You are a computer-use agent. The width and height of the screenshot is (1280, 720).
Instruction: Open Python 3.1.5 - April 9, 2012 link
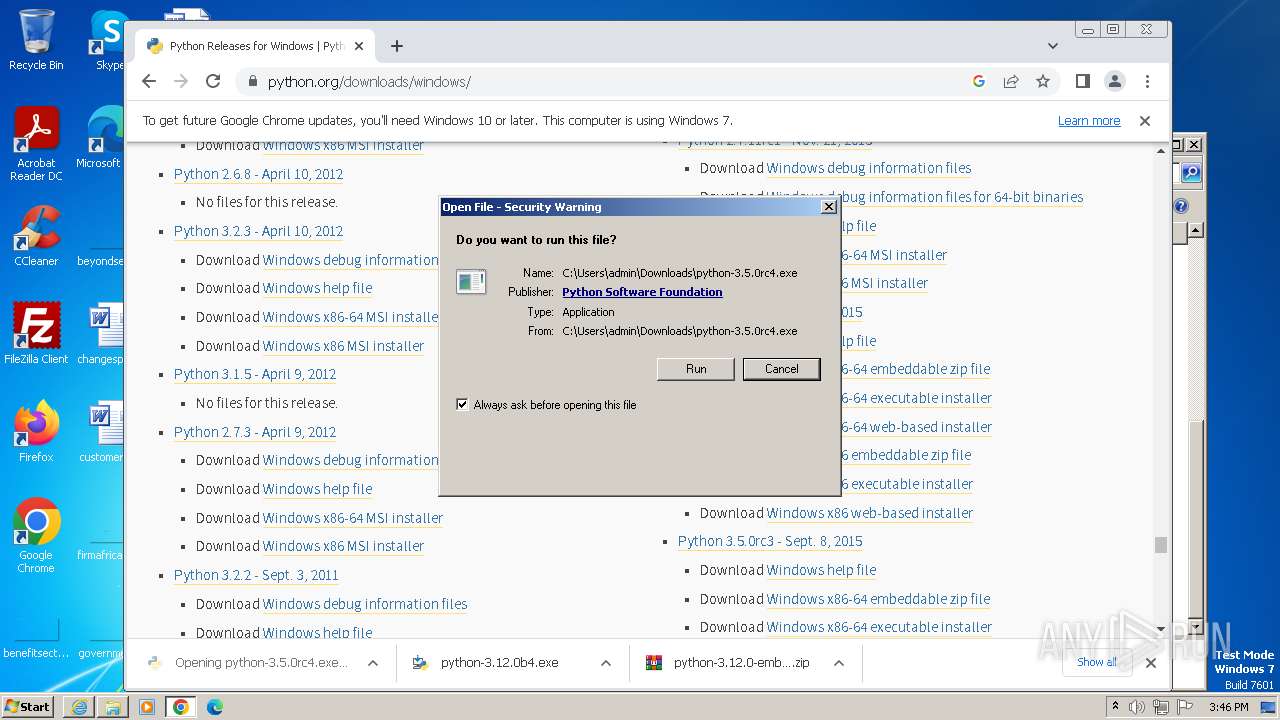(x=255, y=374)
